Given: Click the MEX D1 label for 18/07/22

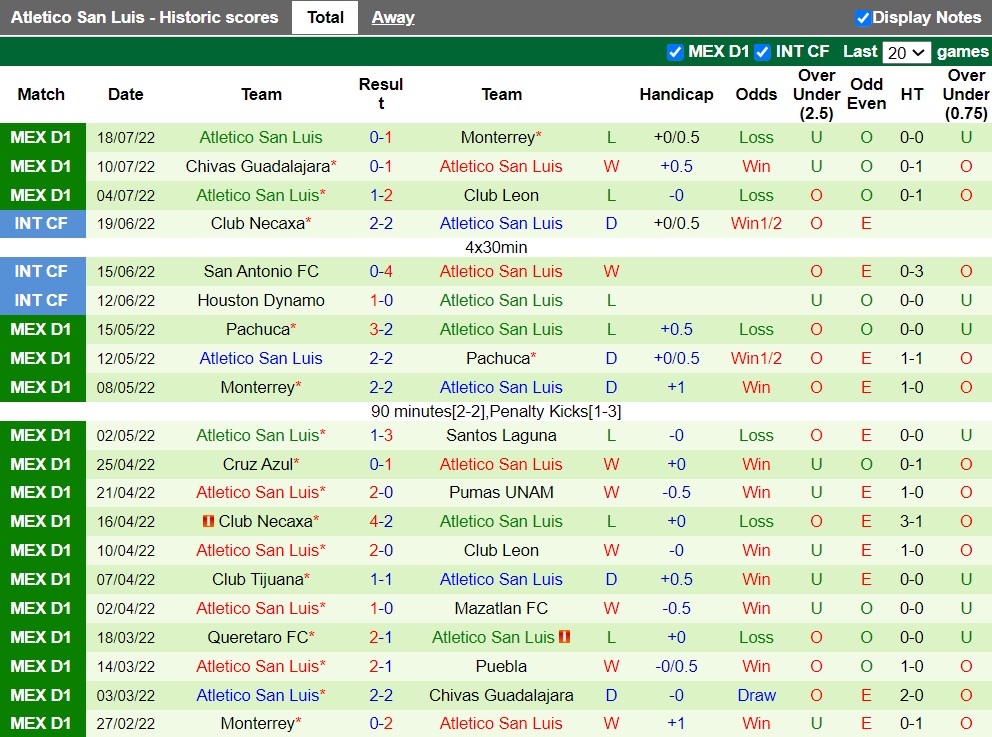Looking at the screenshot, I should (41, 137).
